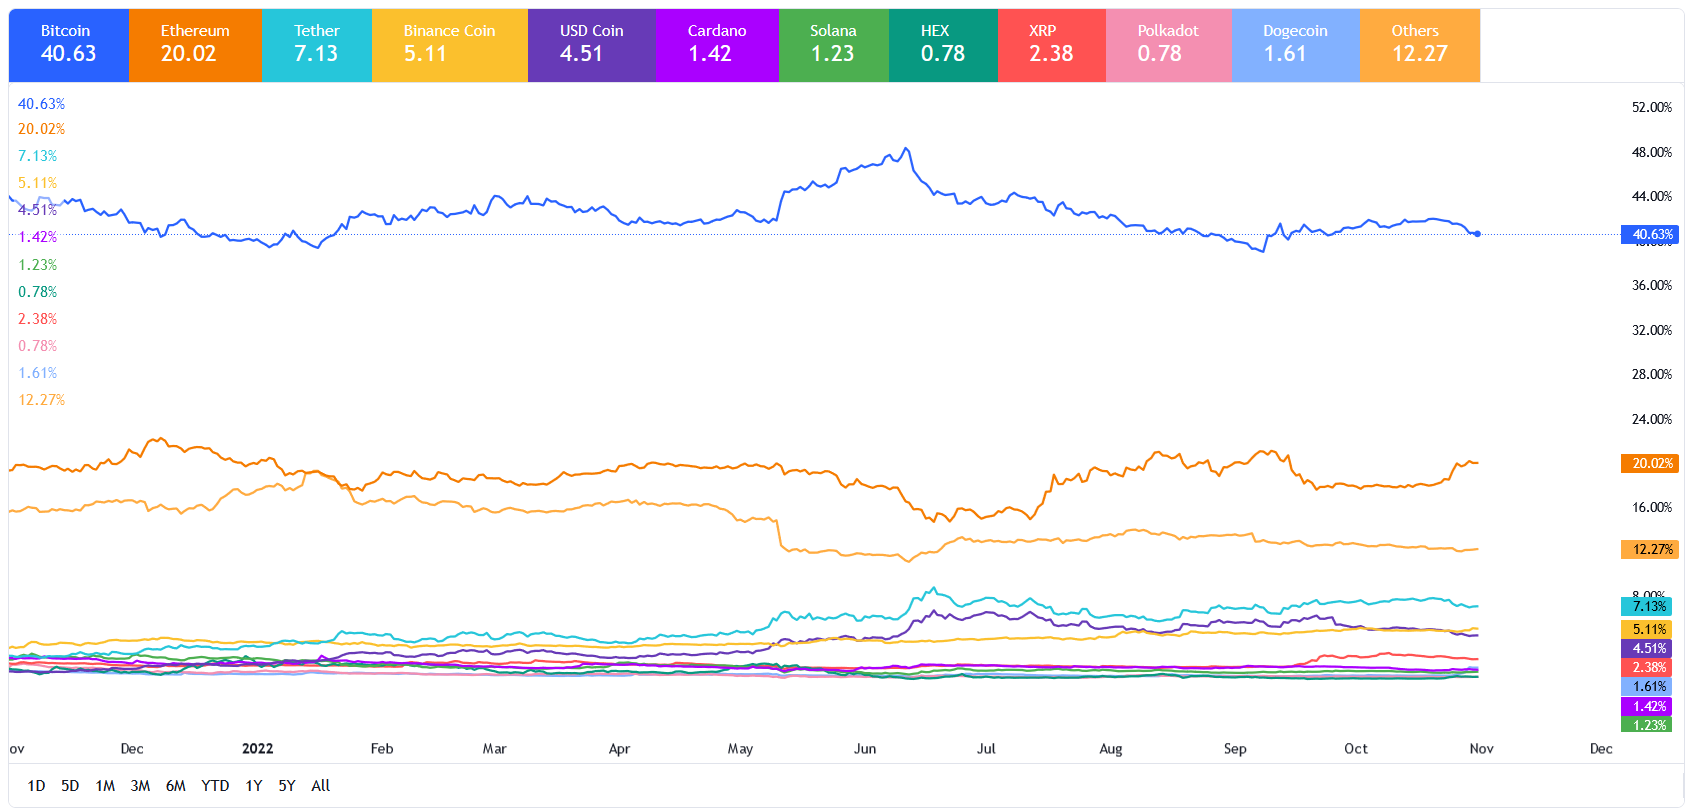The image size is (1695, 812).
Task: Select the Ethereum 20.02 tile
Action: tap(195, 45)
